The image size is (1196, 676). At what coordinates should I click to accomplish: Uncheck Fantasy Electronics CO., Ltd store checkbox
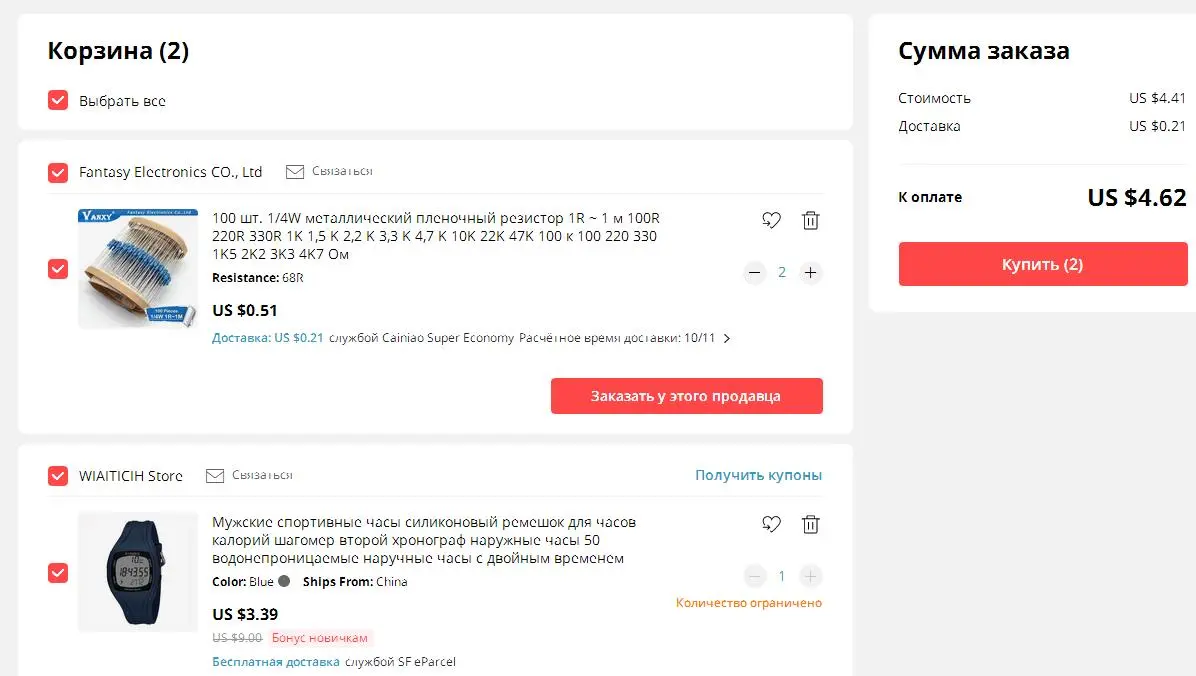[58, 172]
